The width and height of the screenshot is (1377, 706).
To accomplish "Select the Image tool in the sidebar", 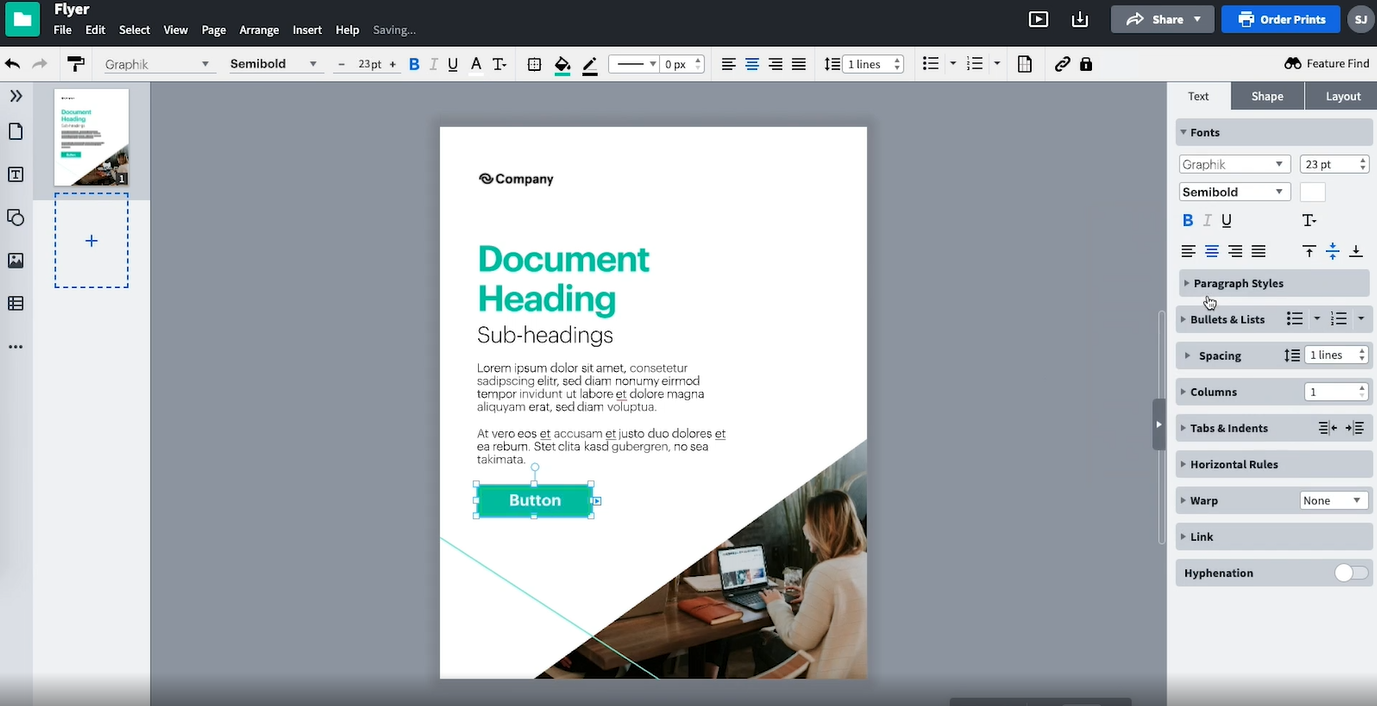I will [15, 260].
